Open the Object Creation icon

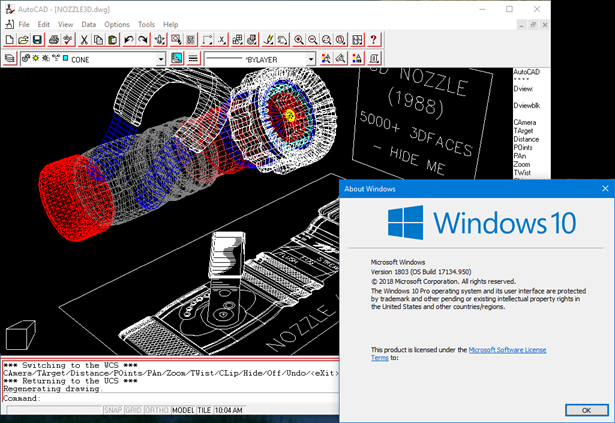[326, 59]
